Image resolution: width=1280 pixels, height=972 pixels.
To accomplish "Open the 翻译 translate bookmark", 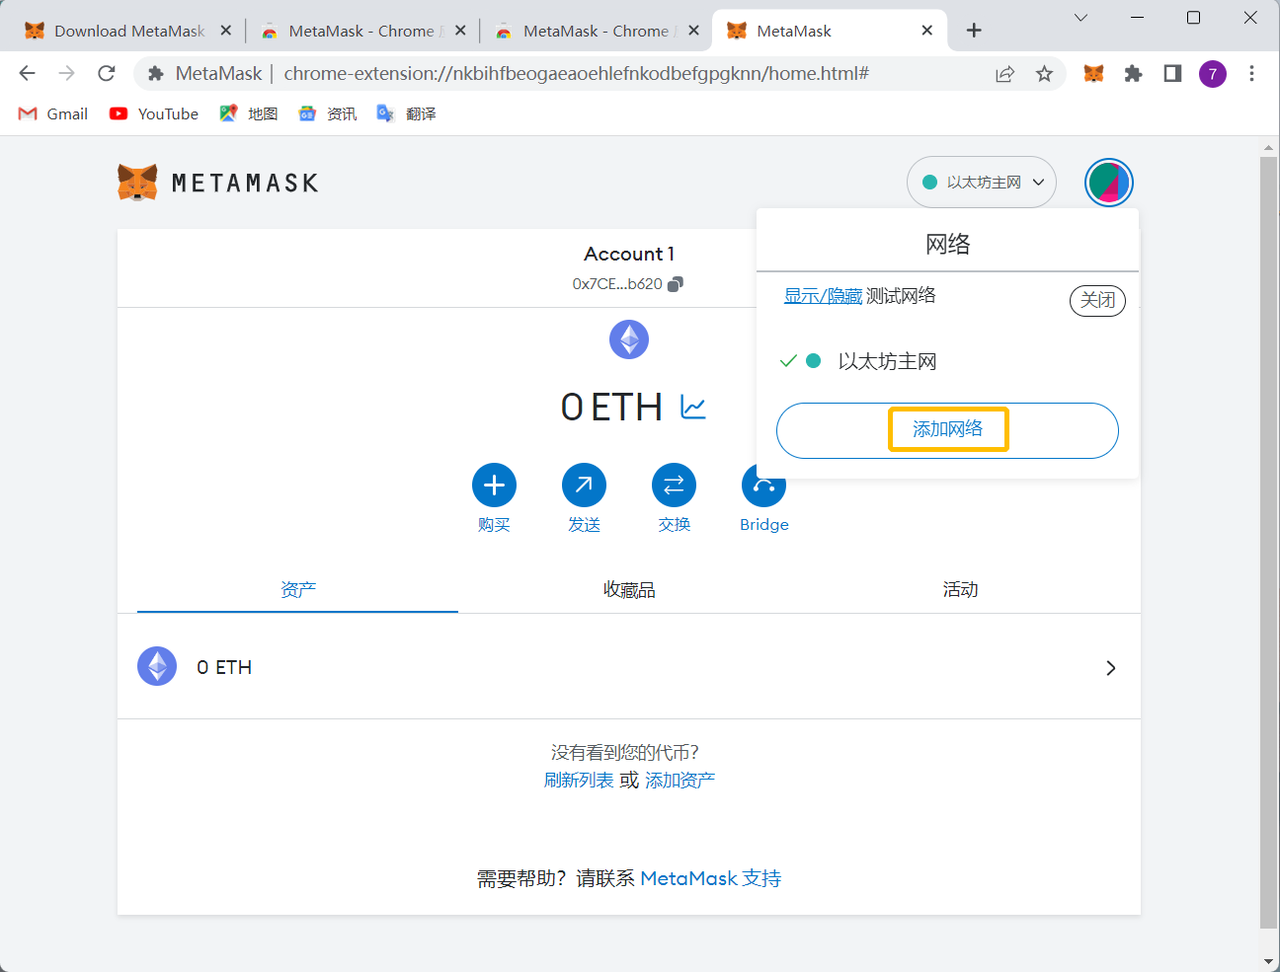I will point(406,114).
